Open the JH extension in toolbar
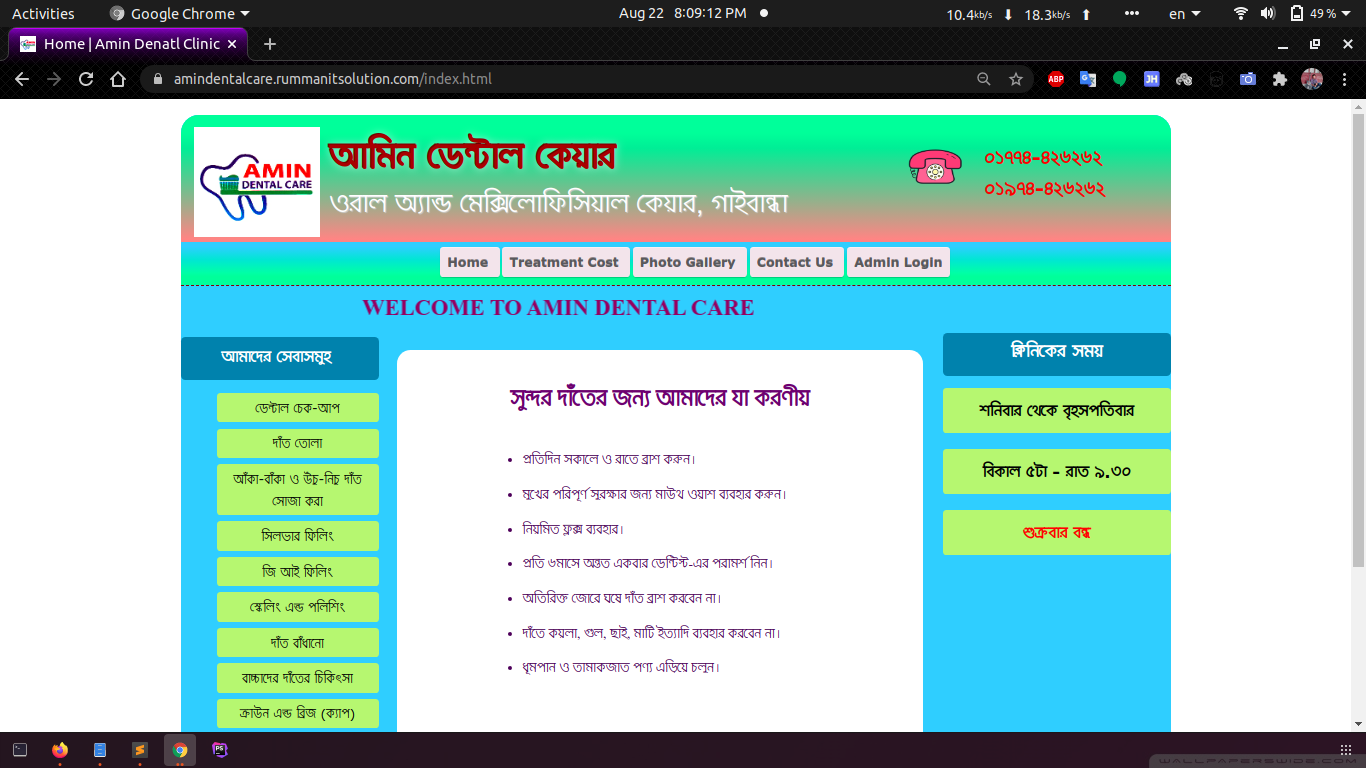The height and width of the screenshot is (768, 1366). click(x=1151, y=79)
